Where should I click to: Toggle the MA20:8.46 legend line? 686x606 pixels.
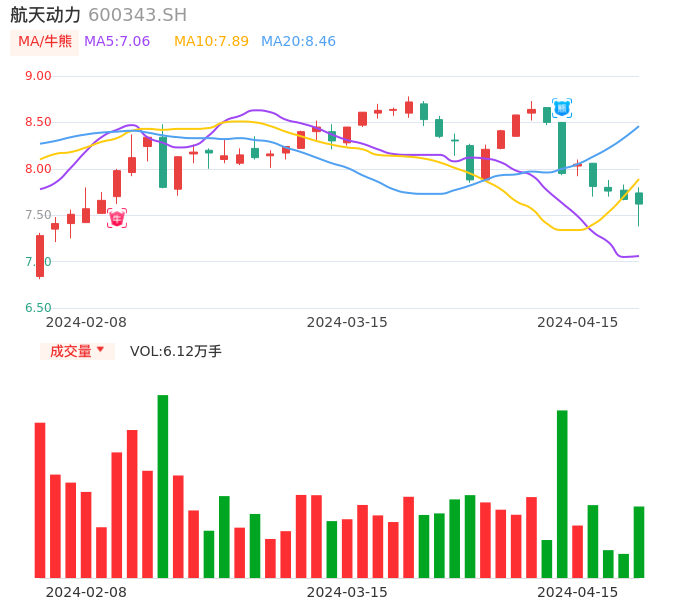coord(298,42)
